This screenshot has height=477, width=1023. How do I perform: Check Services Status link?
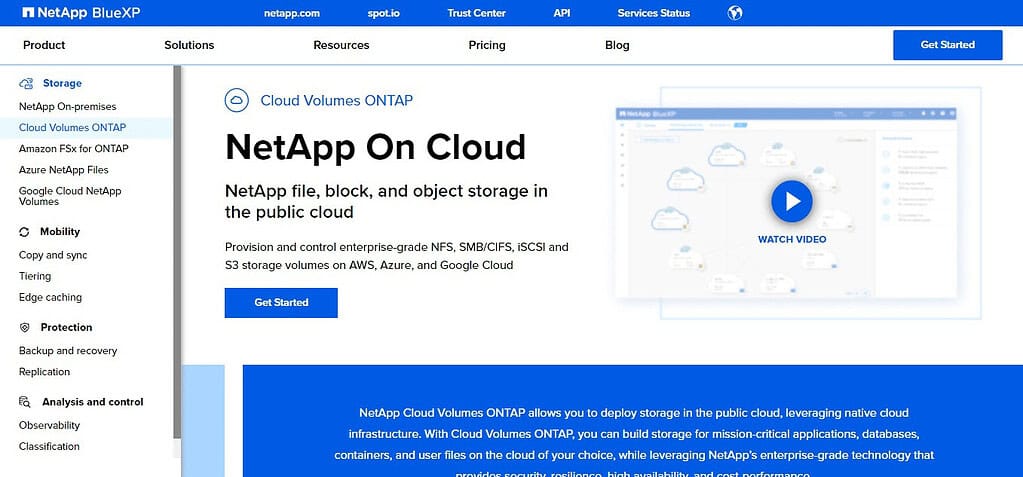pyautogui.click(x=654, y=13)
